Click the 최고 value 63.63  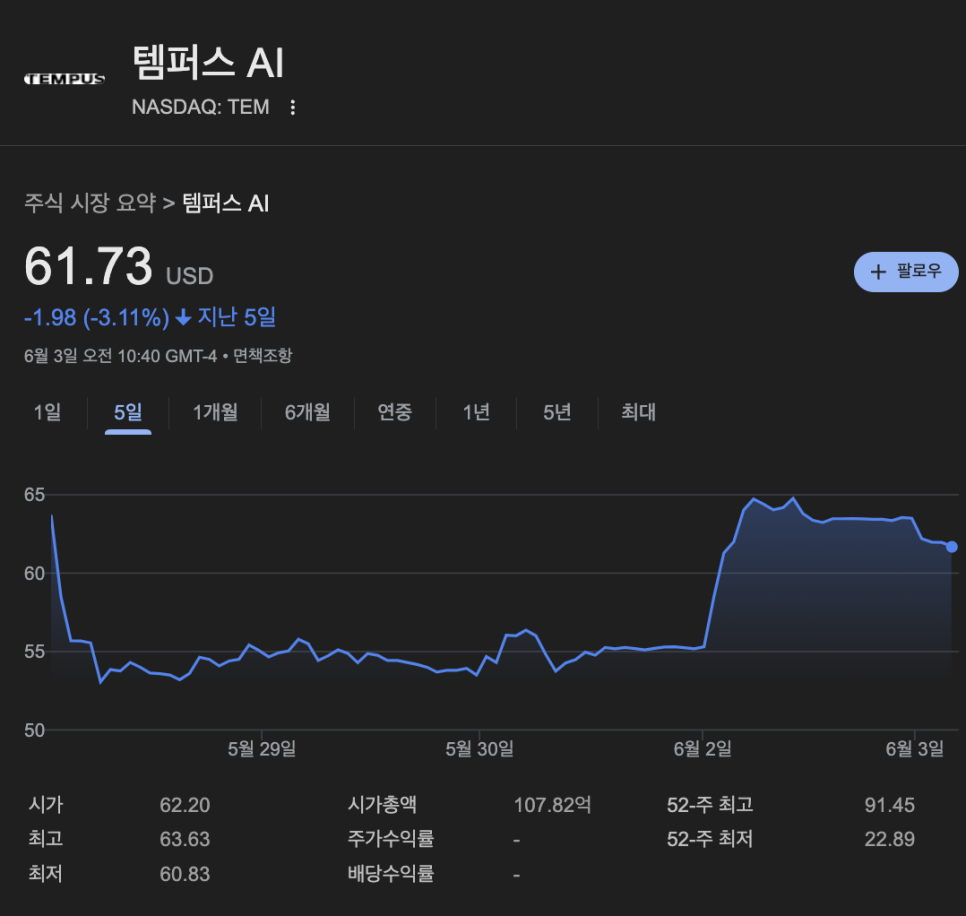(185, 840)
